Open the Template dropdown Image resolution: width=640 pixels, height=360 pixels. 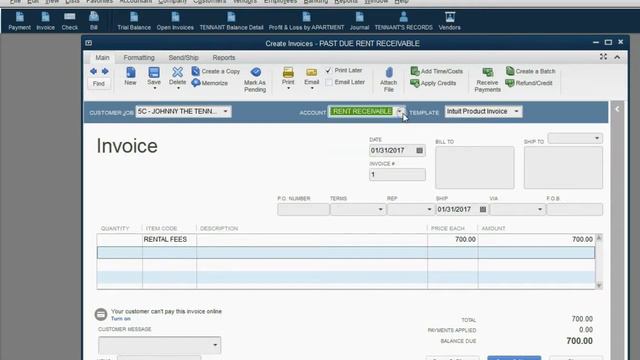[x=516, y=111]
